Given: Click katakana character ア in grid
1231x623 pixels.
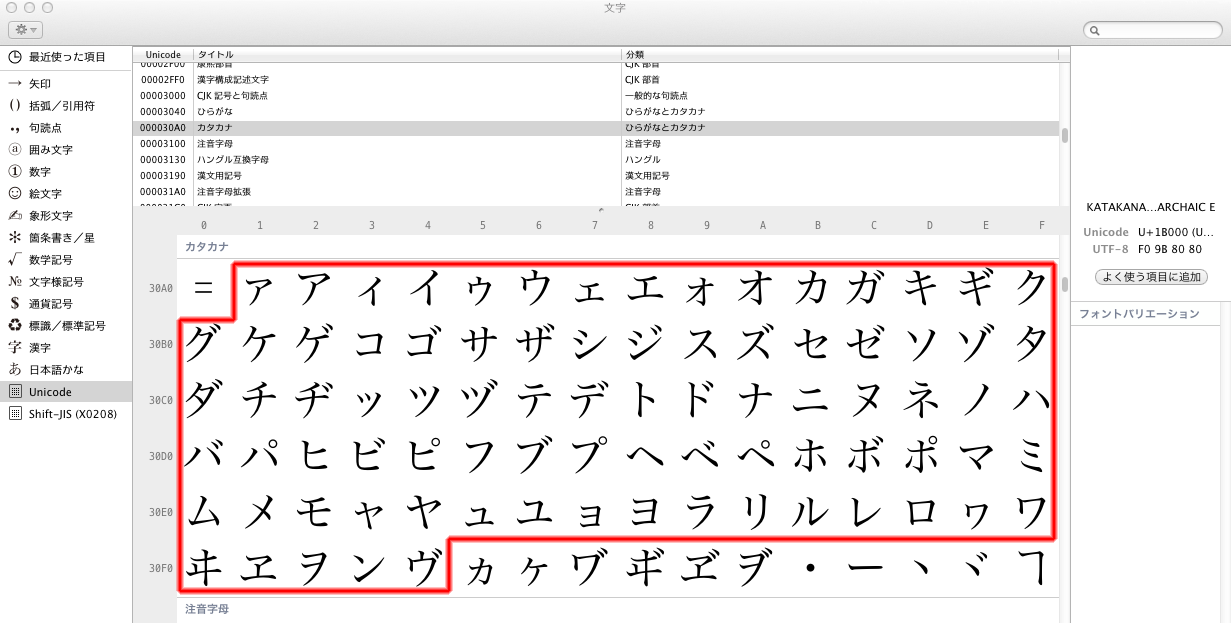Looking at the screenshot, I should coord(315,290).
